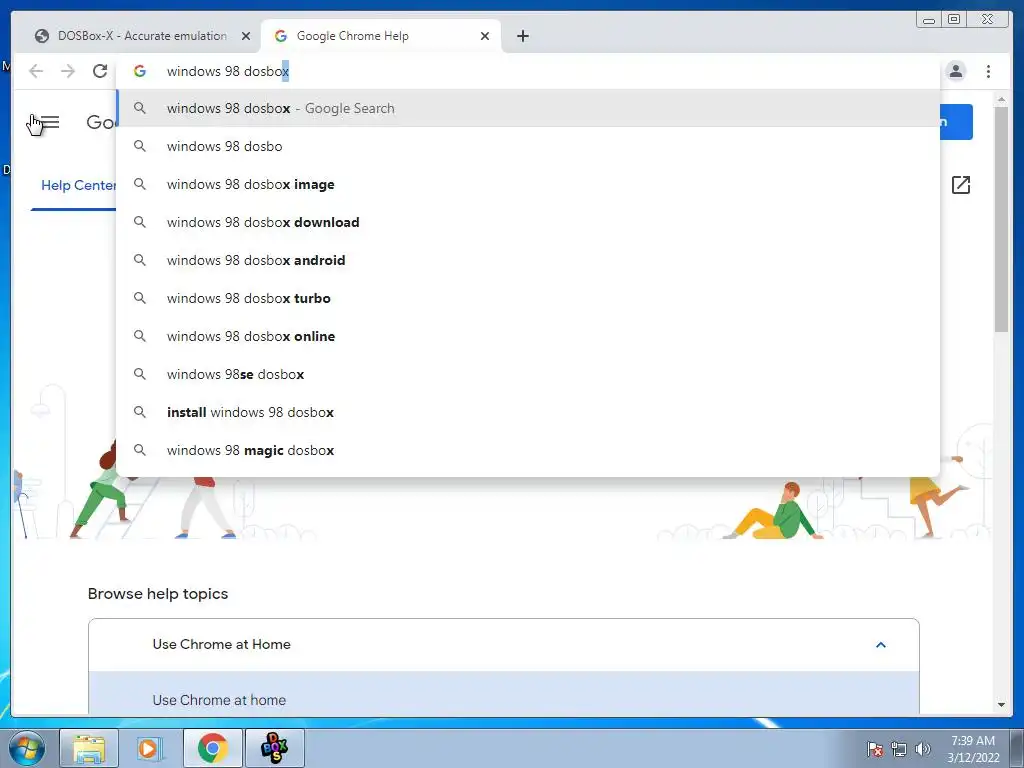Screen dimensions: 1024x768
Task: Pick 'windows 98se dosbox' suggestion
Action: (x=528, y=374)
